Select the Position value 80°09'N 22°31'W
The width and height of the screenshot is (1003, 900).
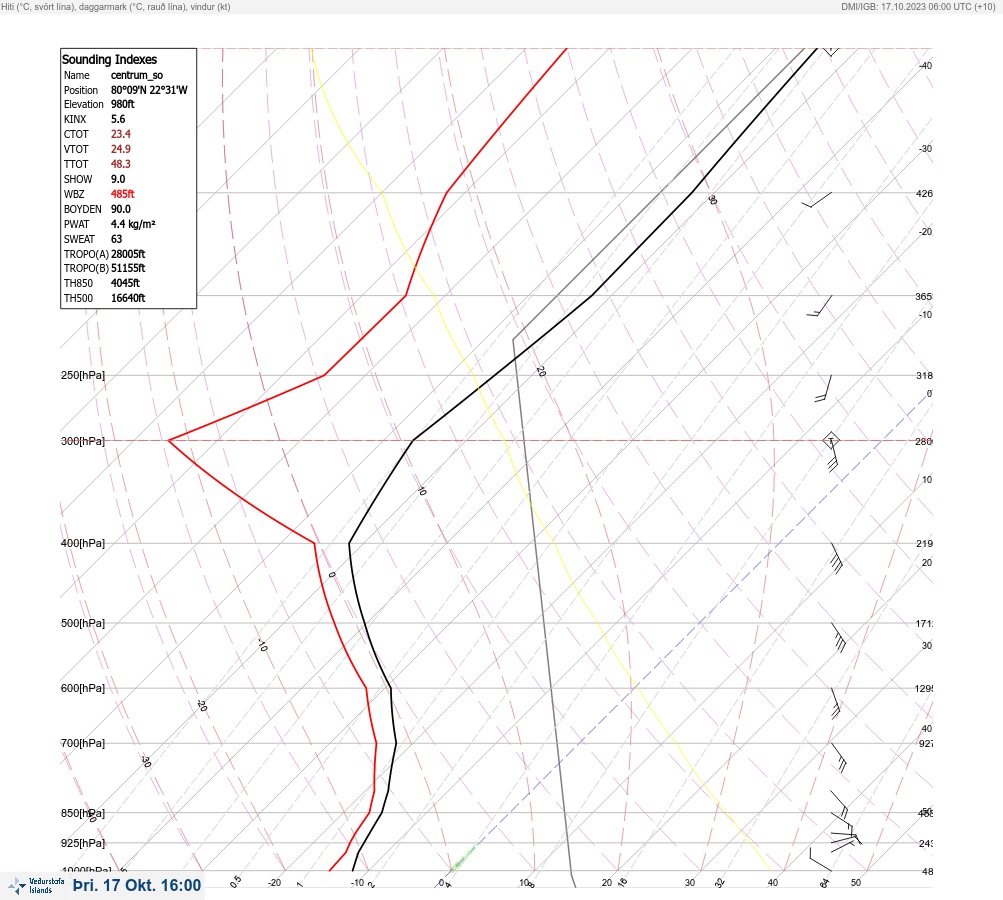(x=149, y=90)
